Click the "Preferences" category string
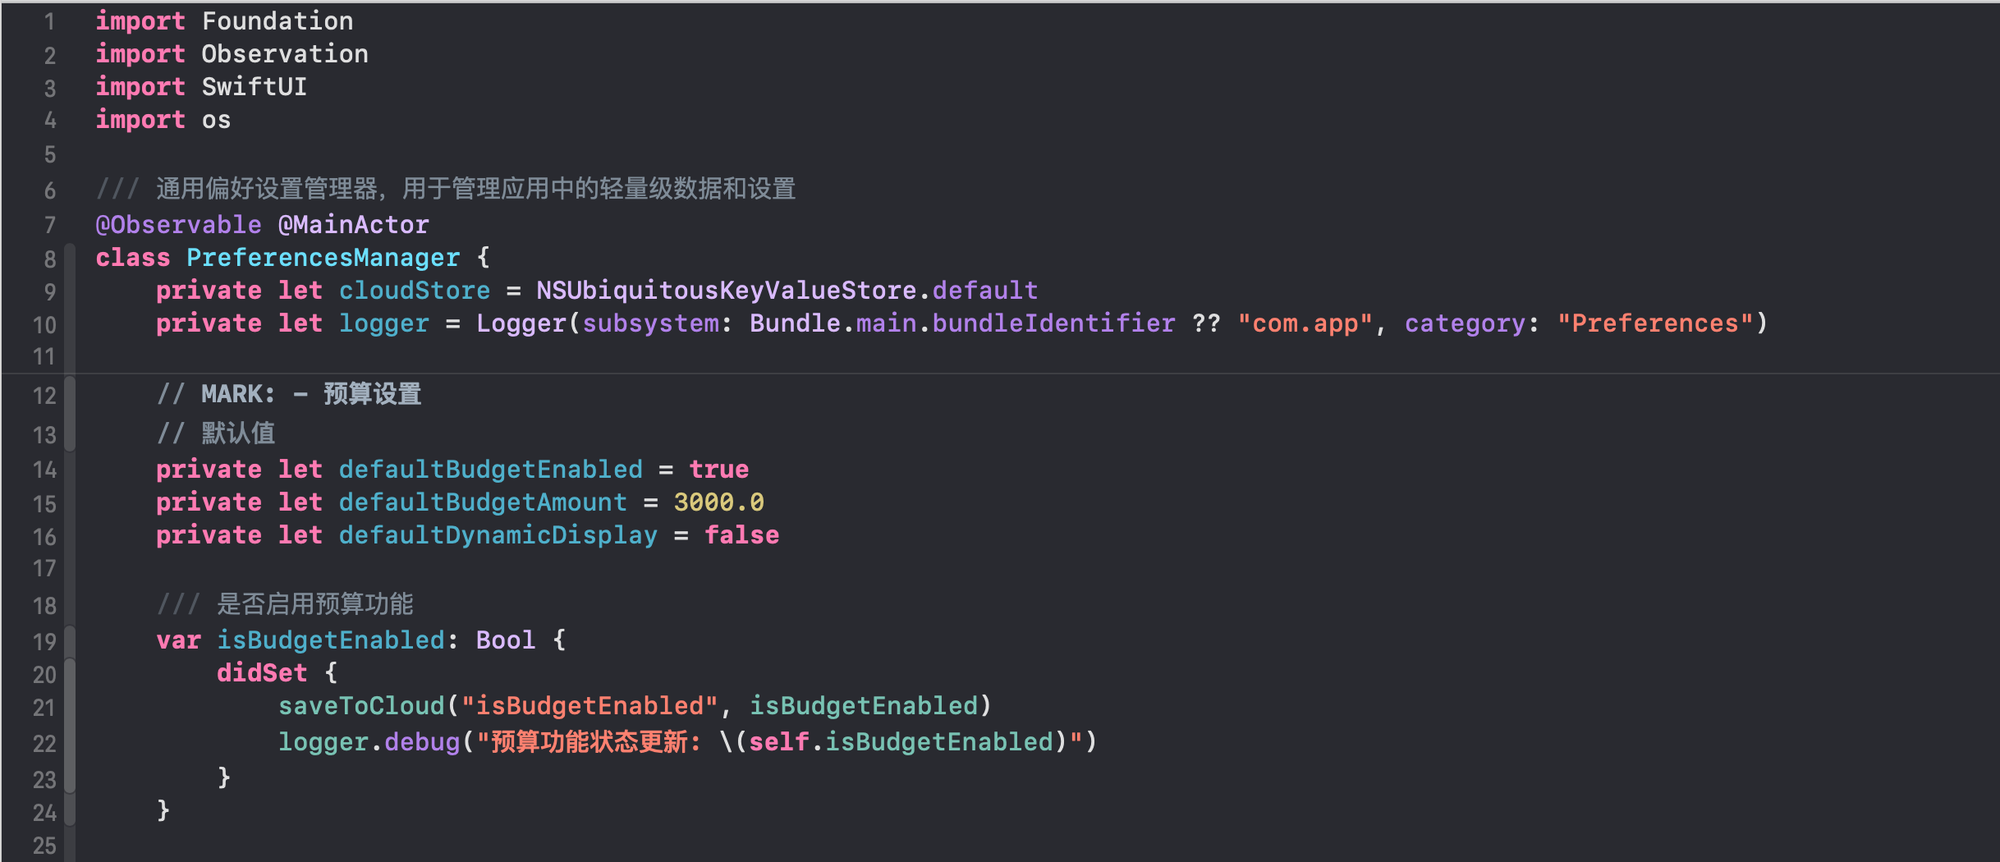The image size is (2000, 862). tap(1655, 324)
